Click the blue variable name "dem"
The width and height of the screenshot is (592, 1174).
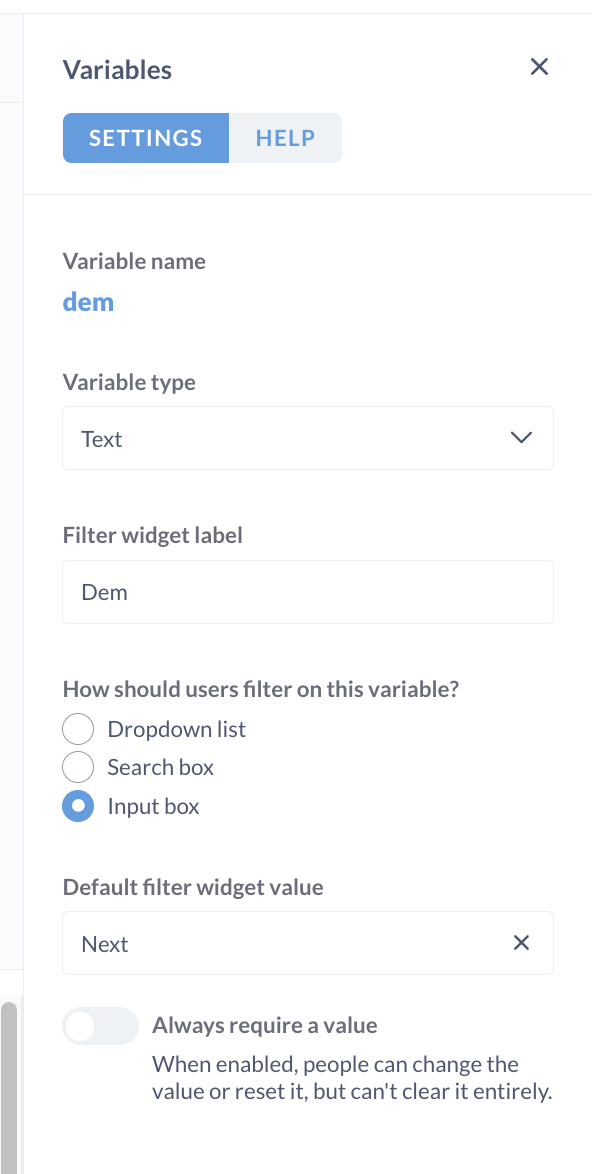88,302
